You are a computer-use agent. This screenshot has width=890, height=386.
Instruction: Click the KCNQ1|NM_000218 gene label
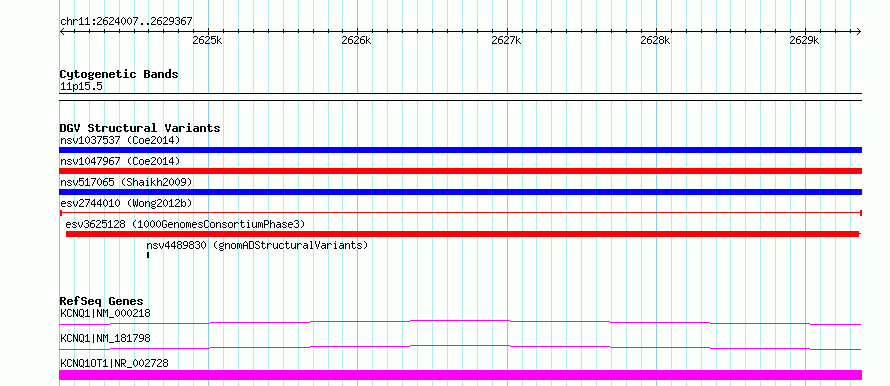click(105, 313)
